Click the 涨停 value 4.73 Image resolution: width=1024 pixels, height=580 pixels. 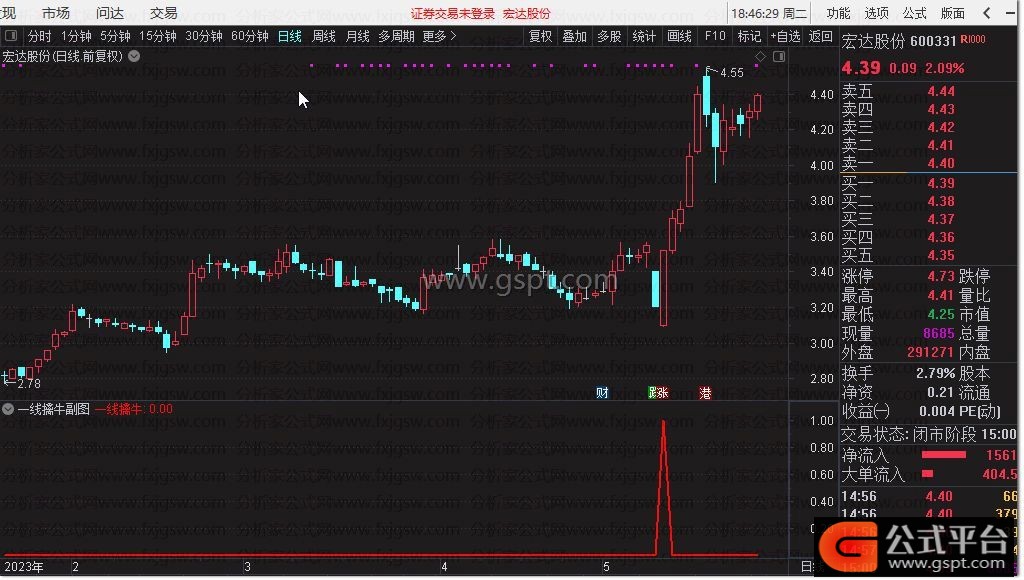(941, 276)
